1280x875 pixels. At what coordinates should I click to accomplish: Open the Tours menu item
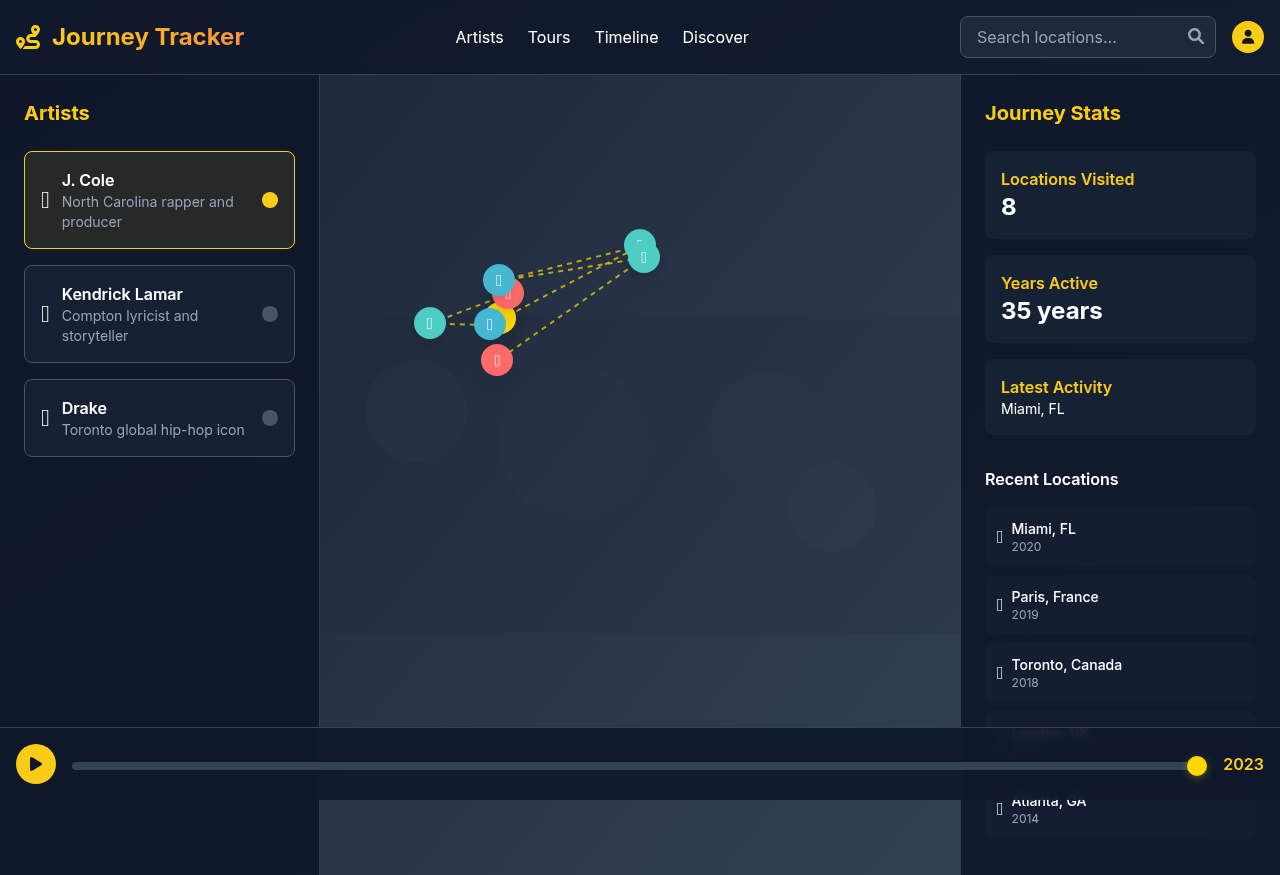(x=549, y=37)
